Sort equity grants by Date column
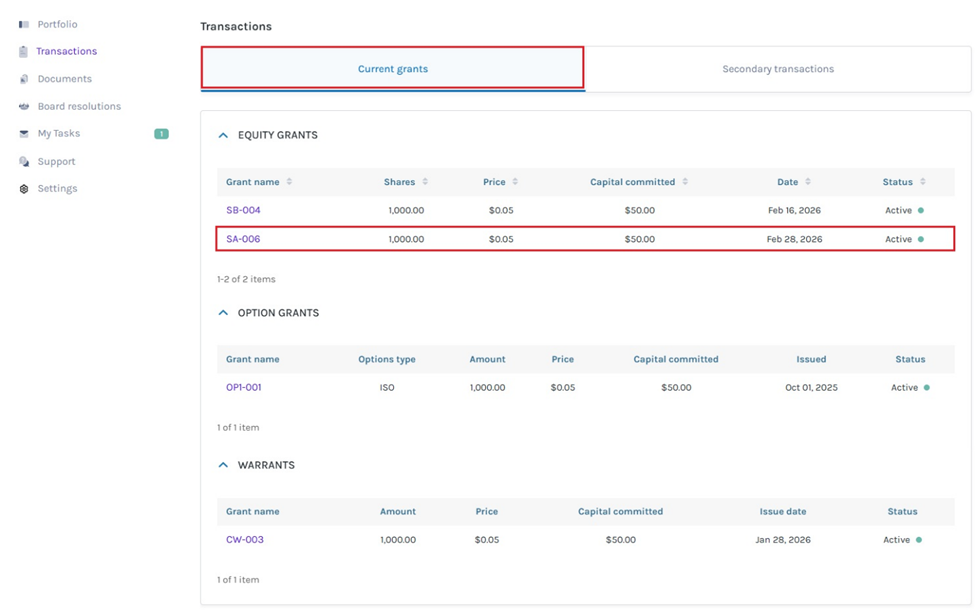This screenshot has height=611, width=975. click(x=808, y=182)
